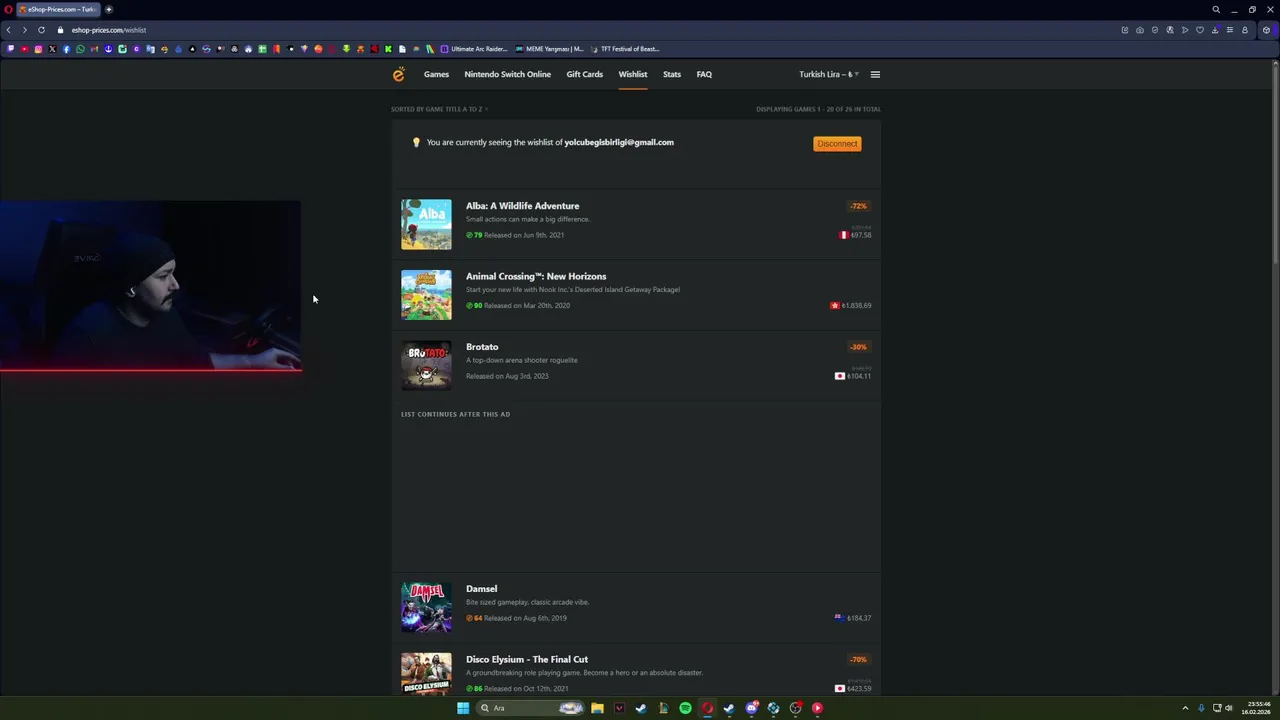The width and height of the screenshot is (1280, 720).
Task: Open the browser profile account icon
Action: click(x=1245, y=30)
